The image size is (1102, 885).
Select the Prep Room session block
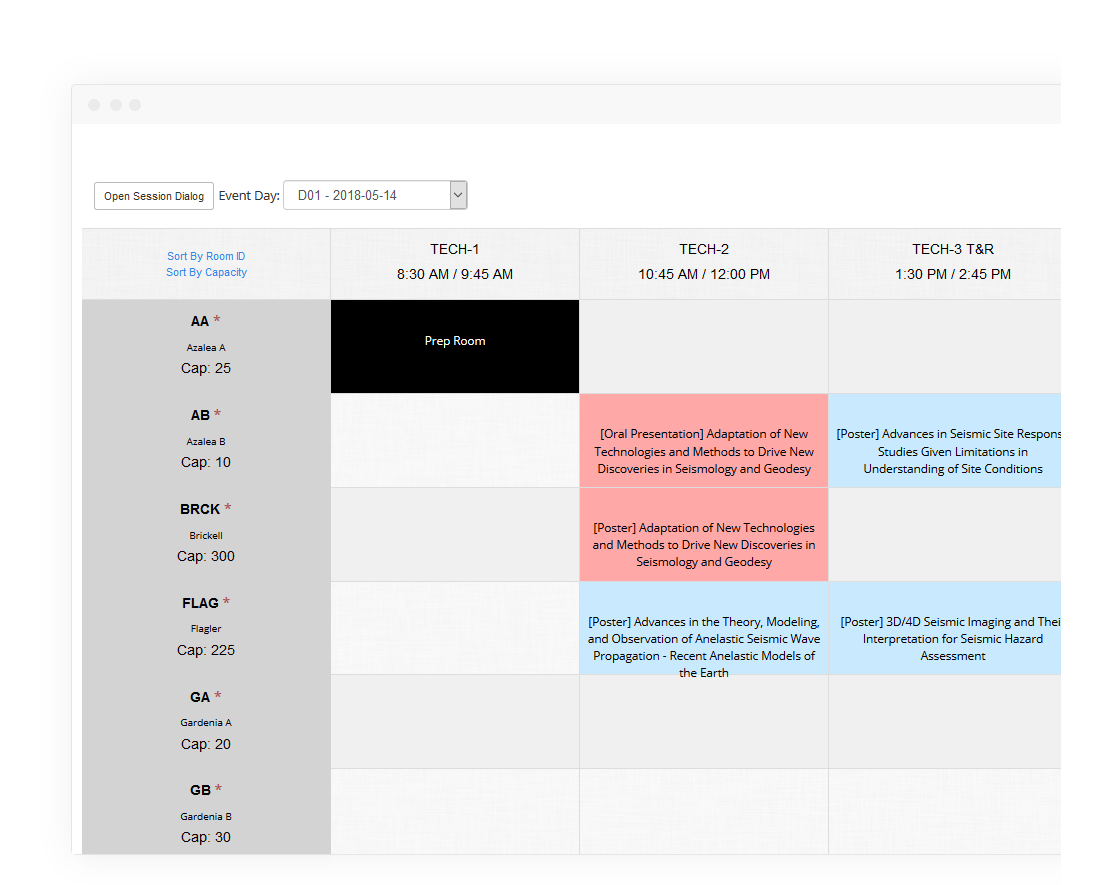click(455, 347)
